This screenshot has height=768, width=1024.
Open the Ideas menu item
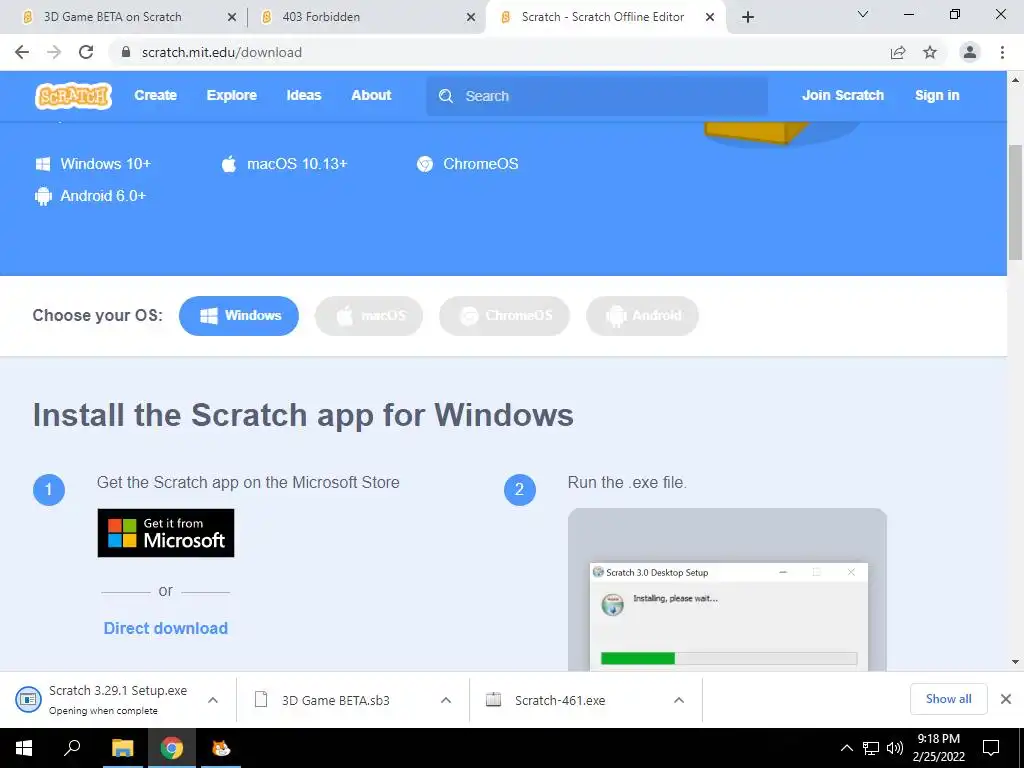pyautogui.click(x=304, y=95)
